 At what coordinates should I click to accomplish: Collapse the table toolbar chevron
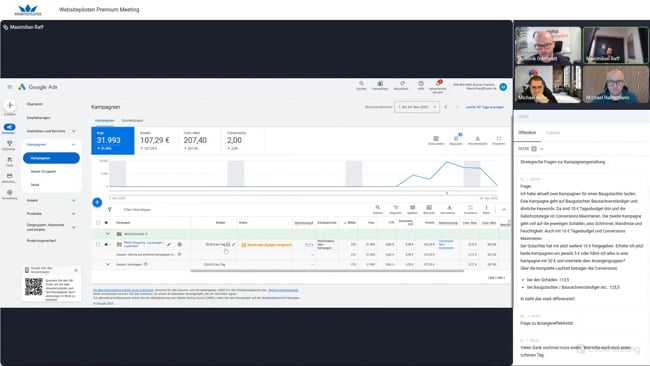[x=504, y=209]
